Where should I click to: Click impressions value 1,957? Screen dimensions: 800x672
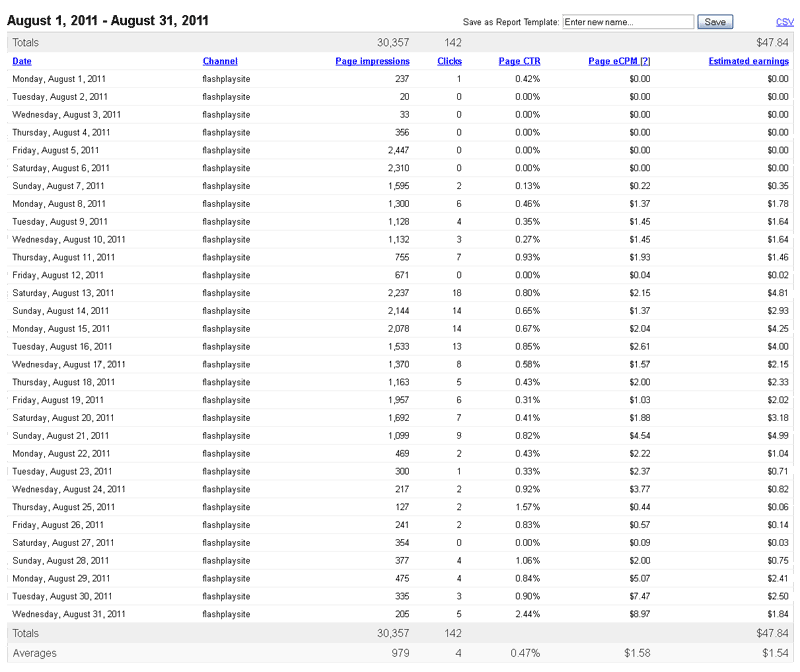(x=398, y=400)
